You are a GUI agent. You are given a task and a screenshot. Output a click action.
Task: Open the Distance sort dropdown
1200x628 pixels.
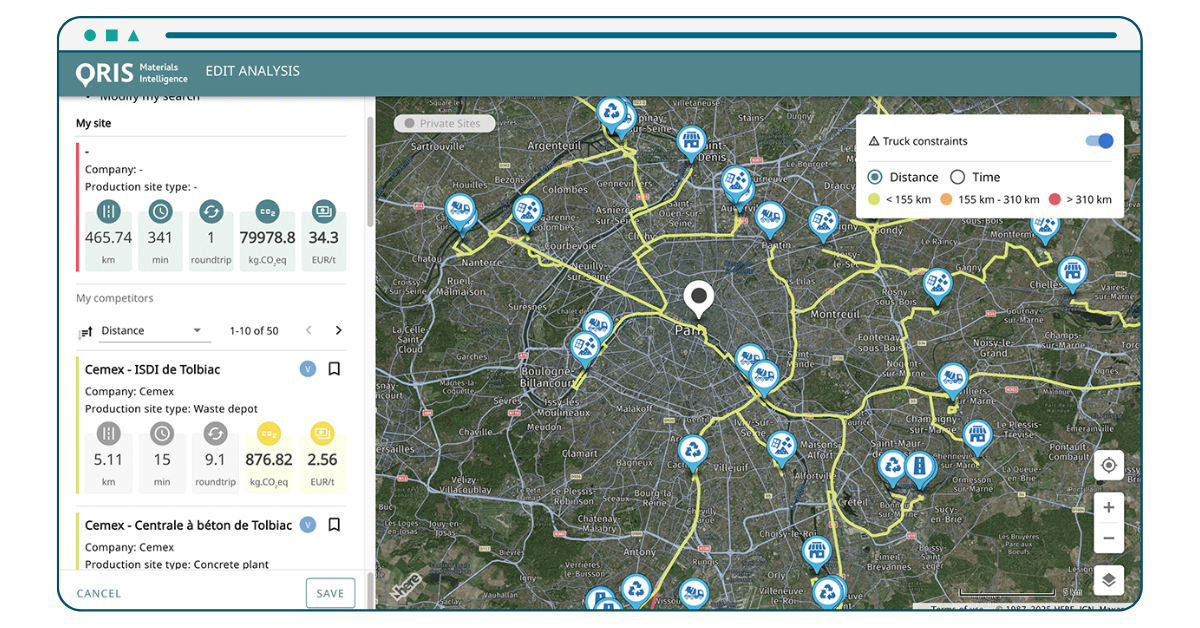(150, 331)
